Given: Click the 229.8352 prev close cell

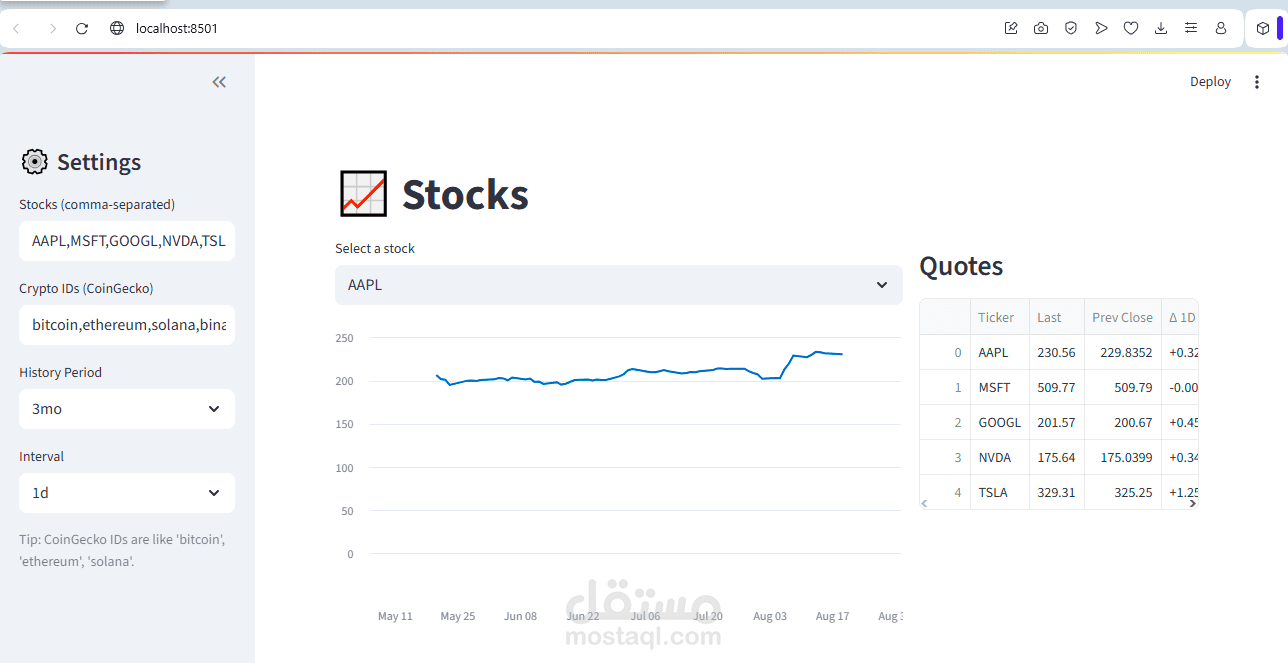Looking at the screenshot, I should tap(1123, 352).
